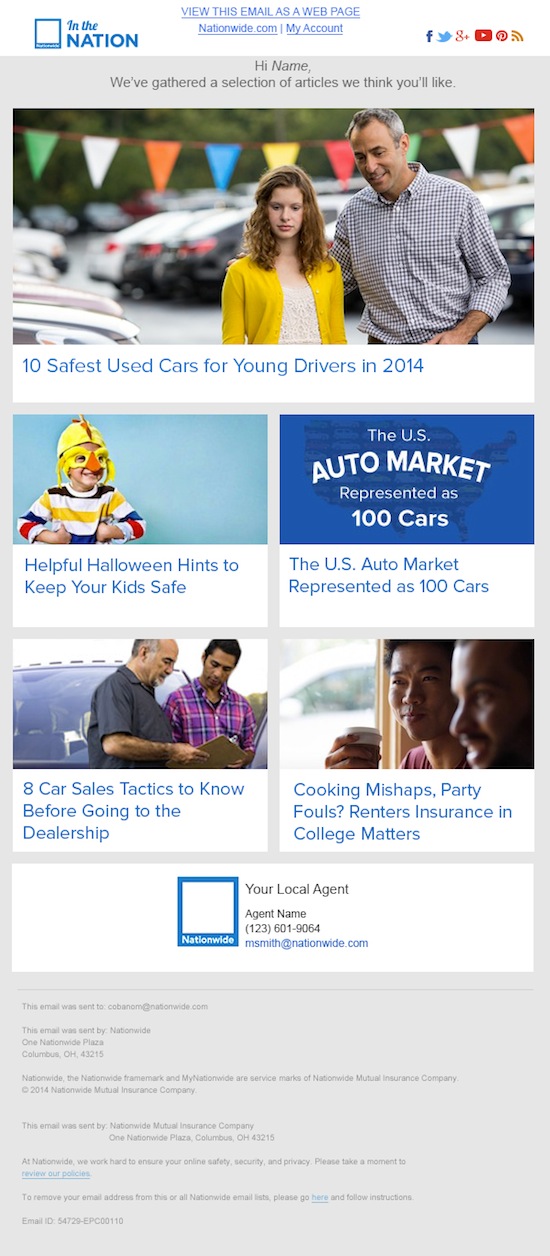Viewport: 550px width, 1256px height.
Task: Click the In the Nation logo
Action: click(86, 33)
